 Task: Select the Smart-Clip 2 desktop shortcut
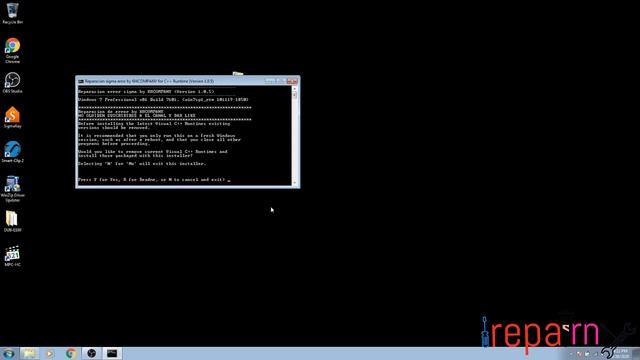12,152
